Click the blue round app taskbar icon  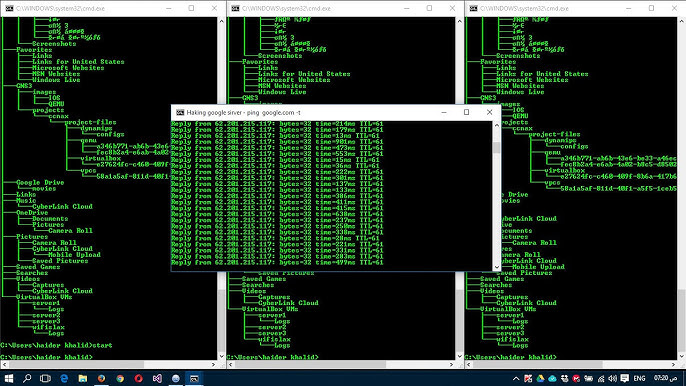pos(176,378)
